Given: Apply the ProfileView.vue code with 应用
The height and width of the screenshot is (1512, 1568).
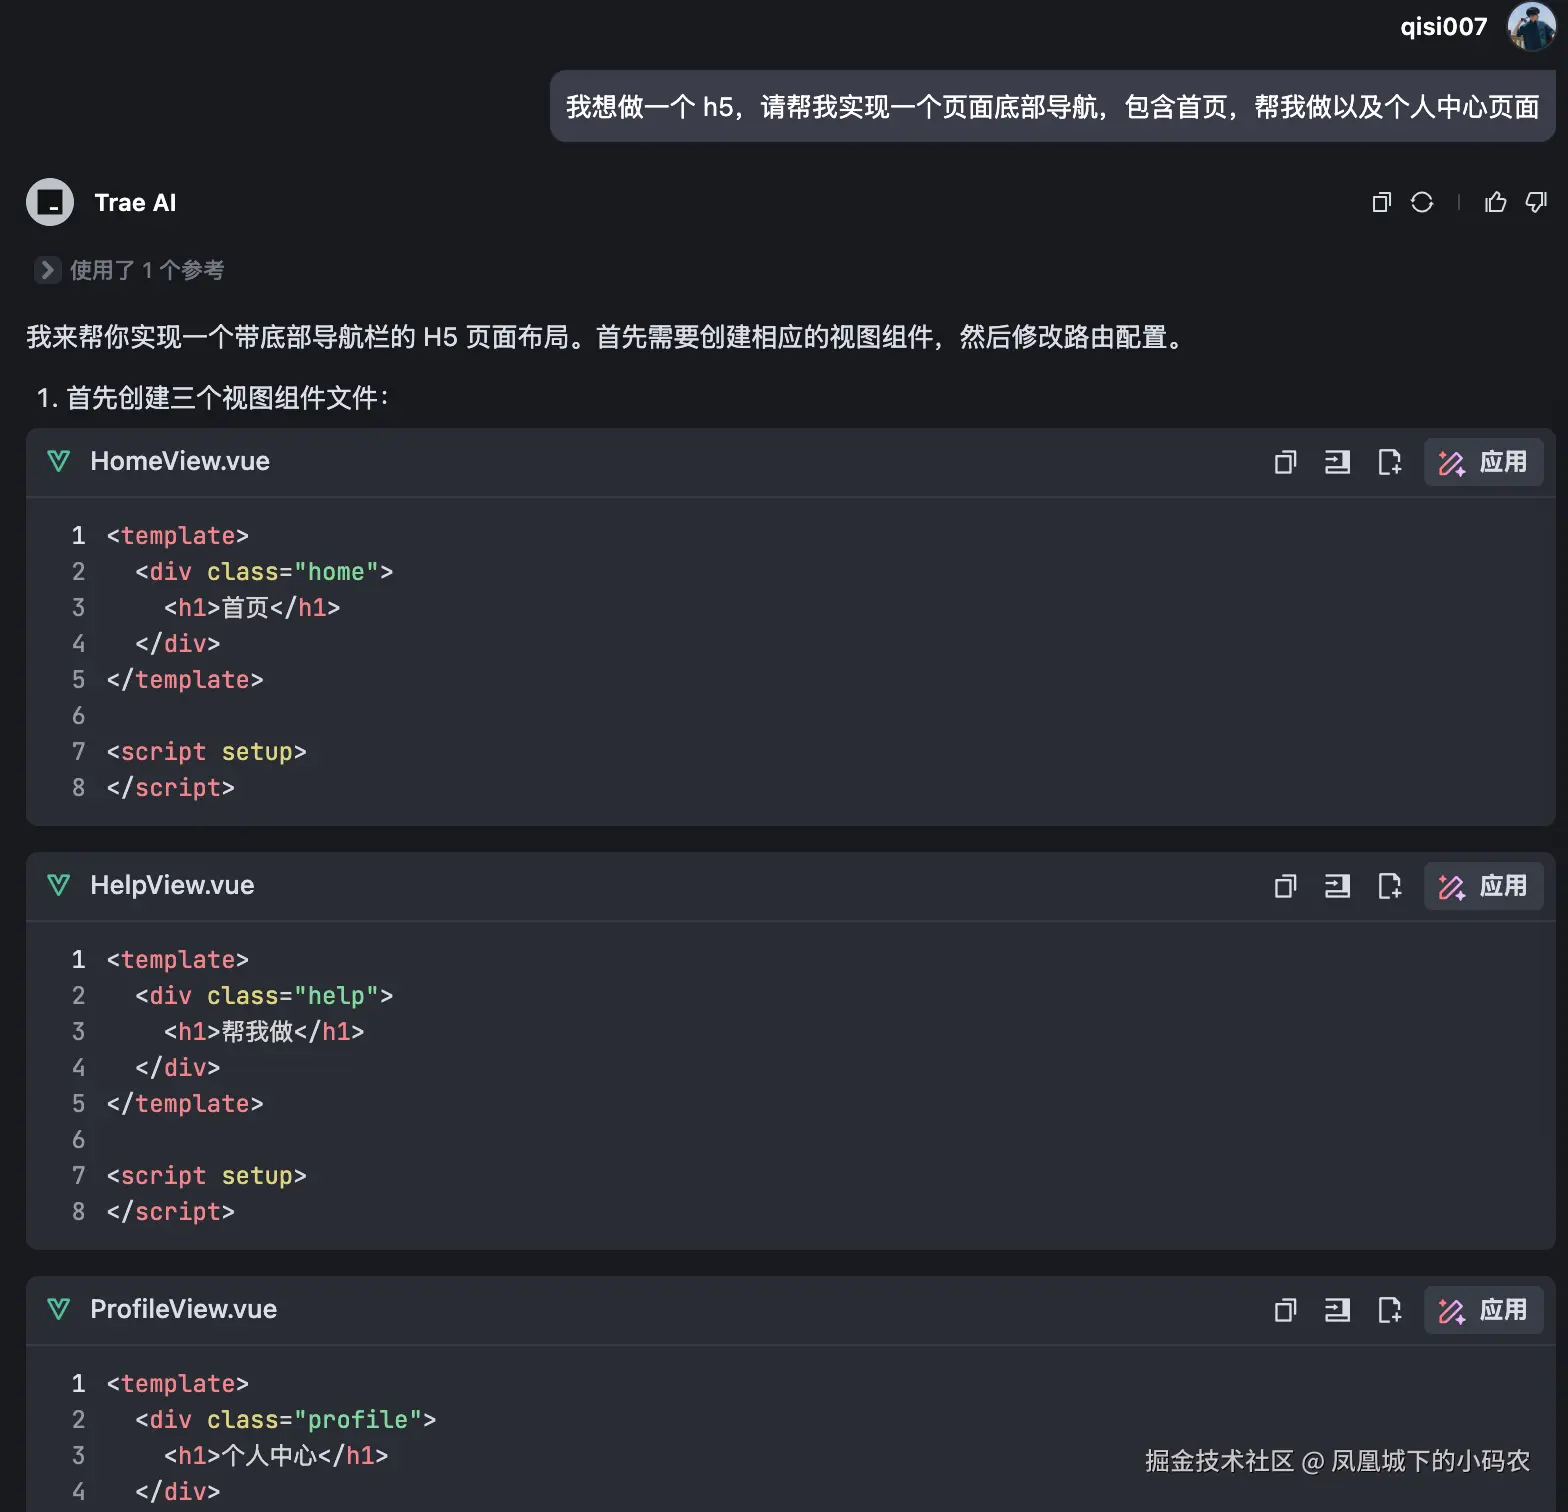Looking at the screenshot, I should (x=1483, y=1310).
